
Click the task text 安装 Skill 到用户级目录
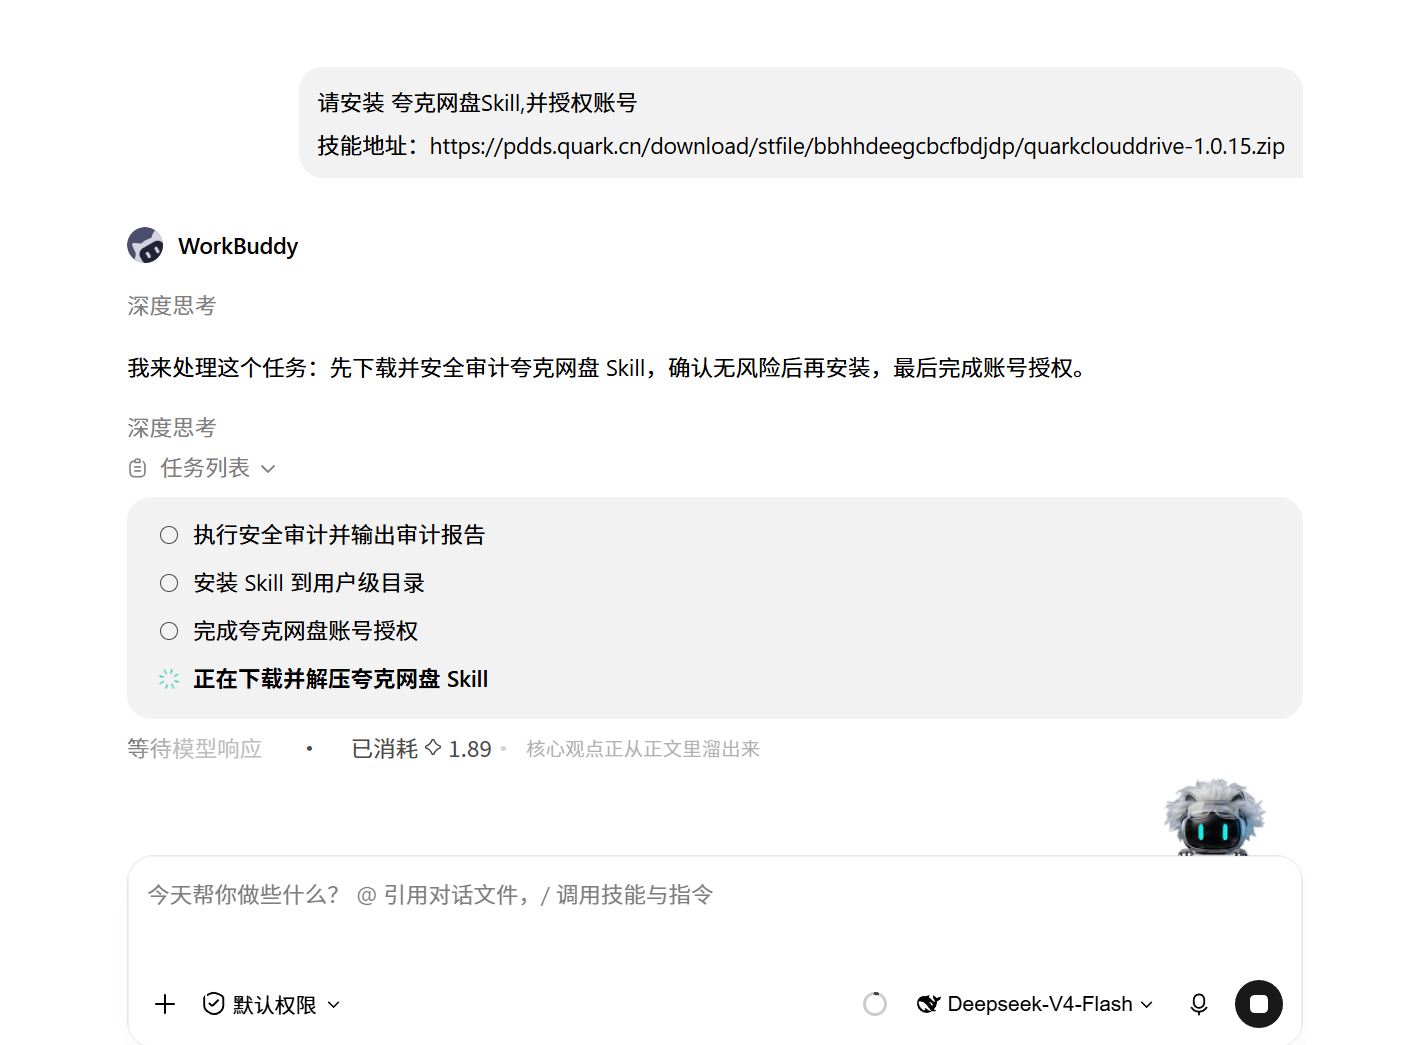309,583
